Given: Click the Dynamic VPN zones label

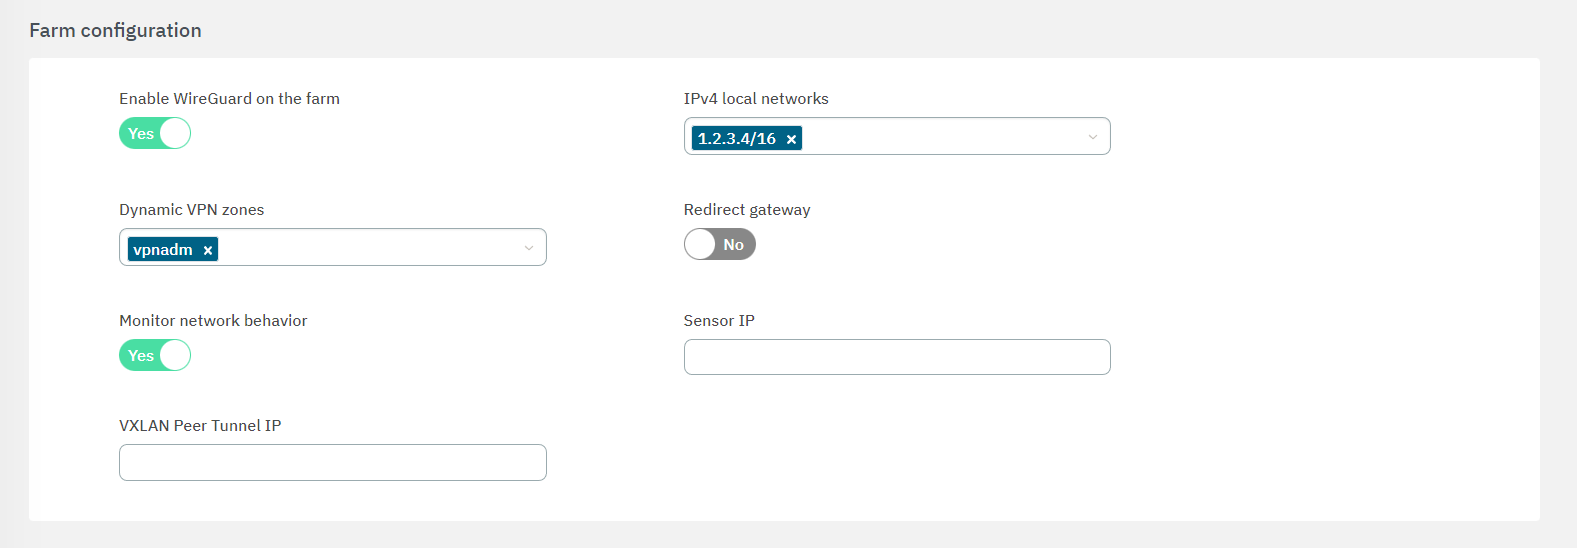Looking at the screenshot, I should click(191, 209).
